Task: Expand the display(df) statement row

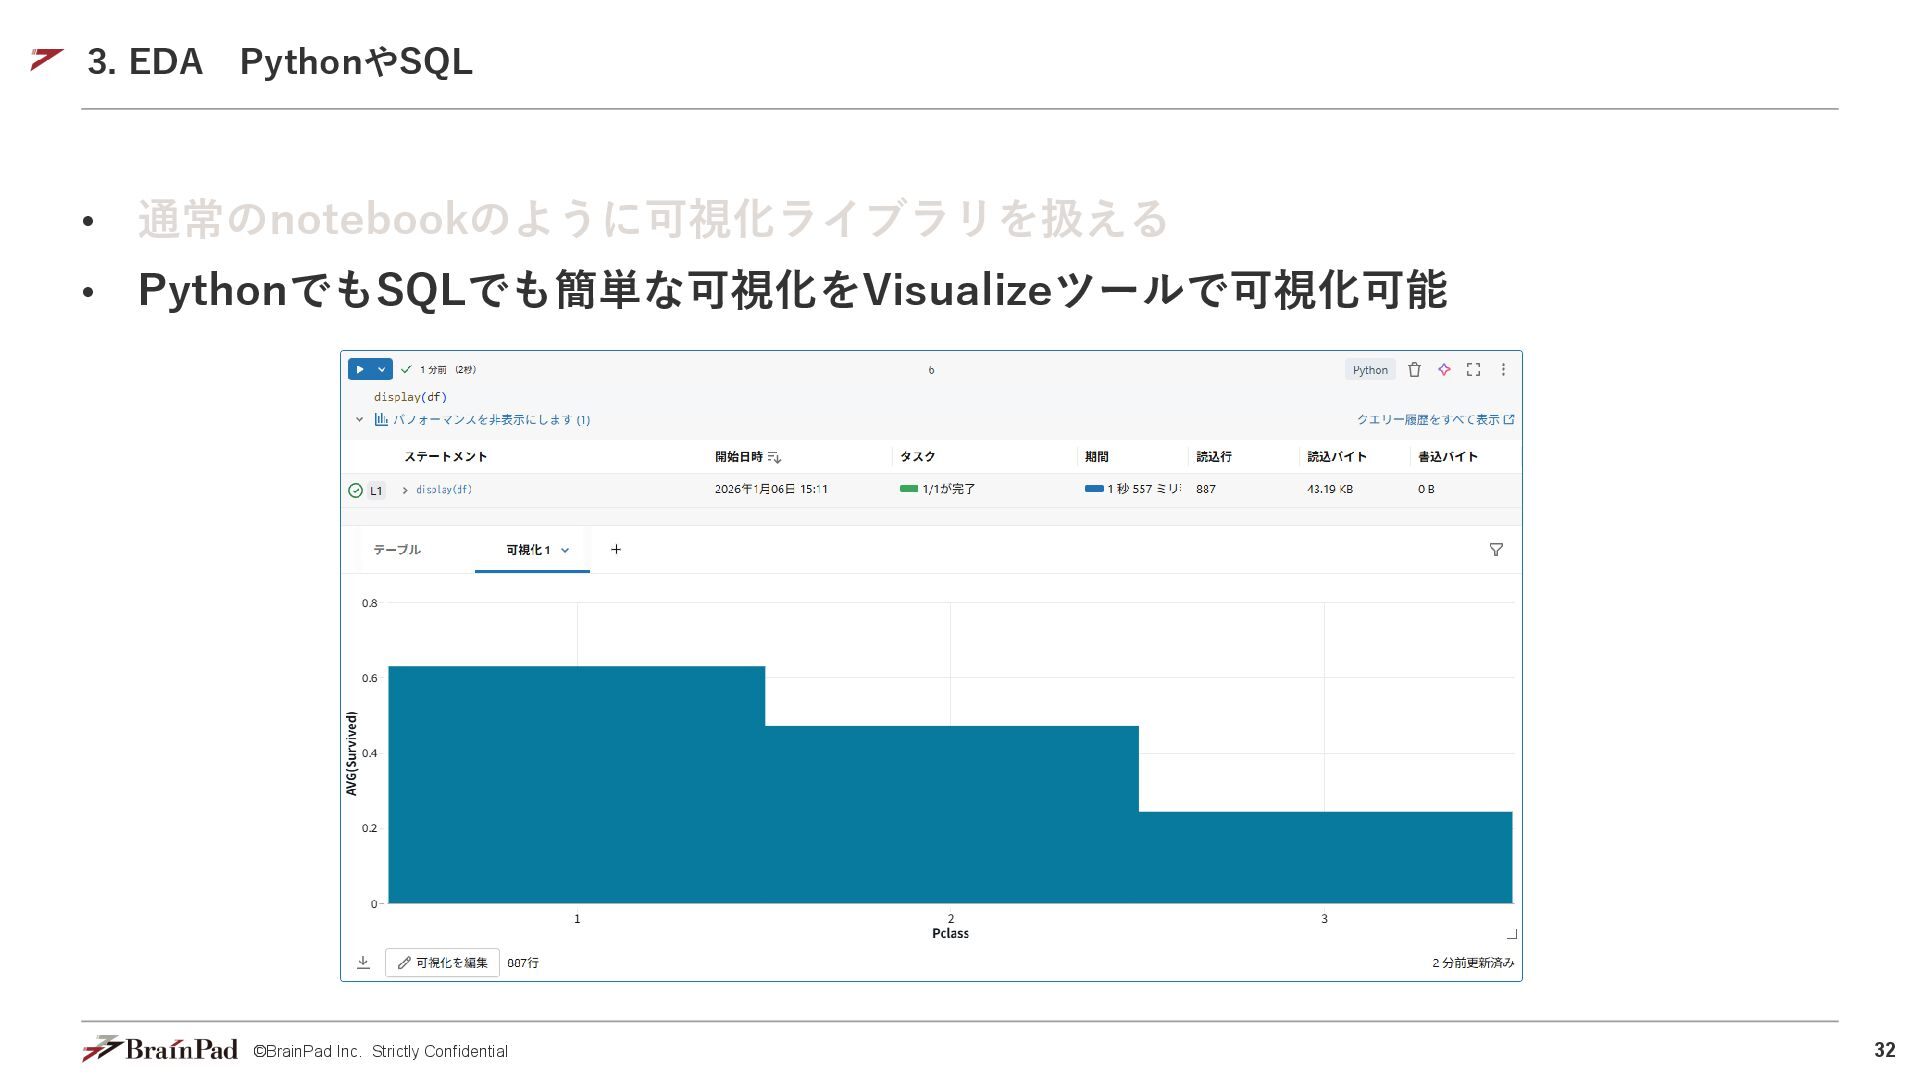Action: (x=405, y=490)
